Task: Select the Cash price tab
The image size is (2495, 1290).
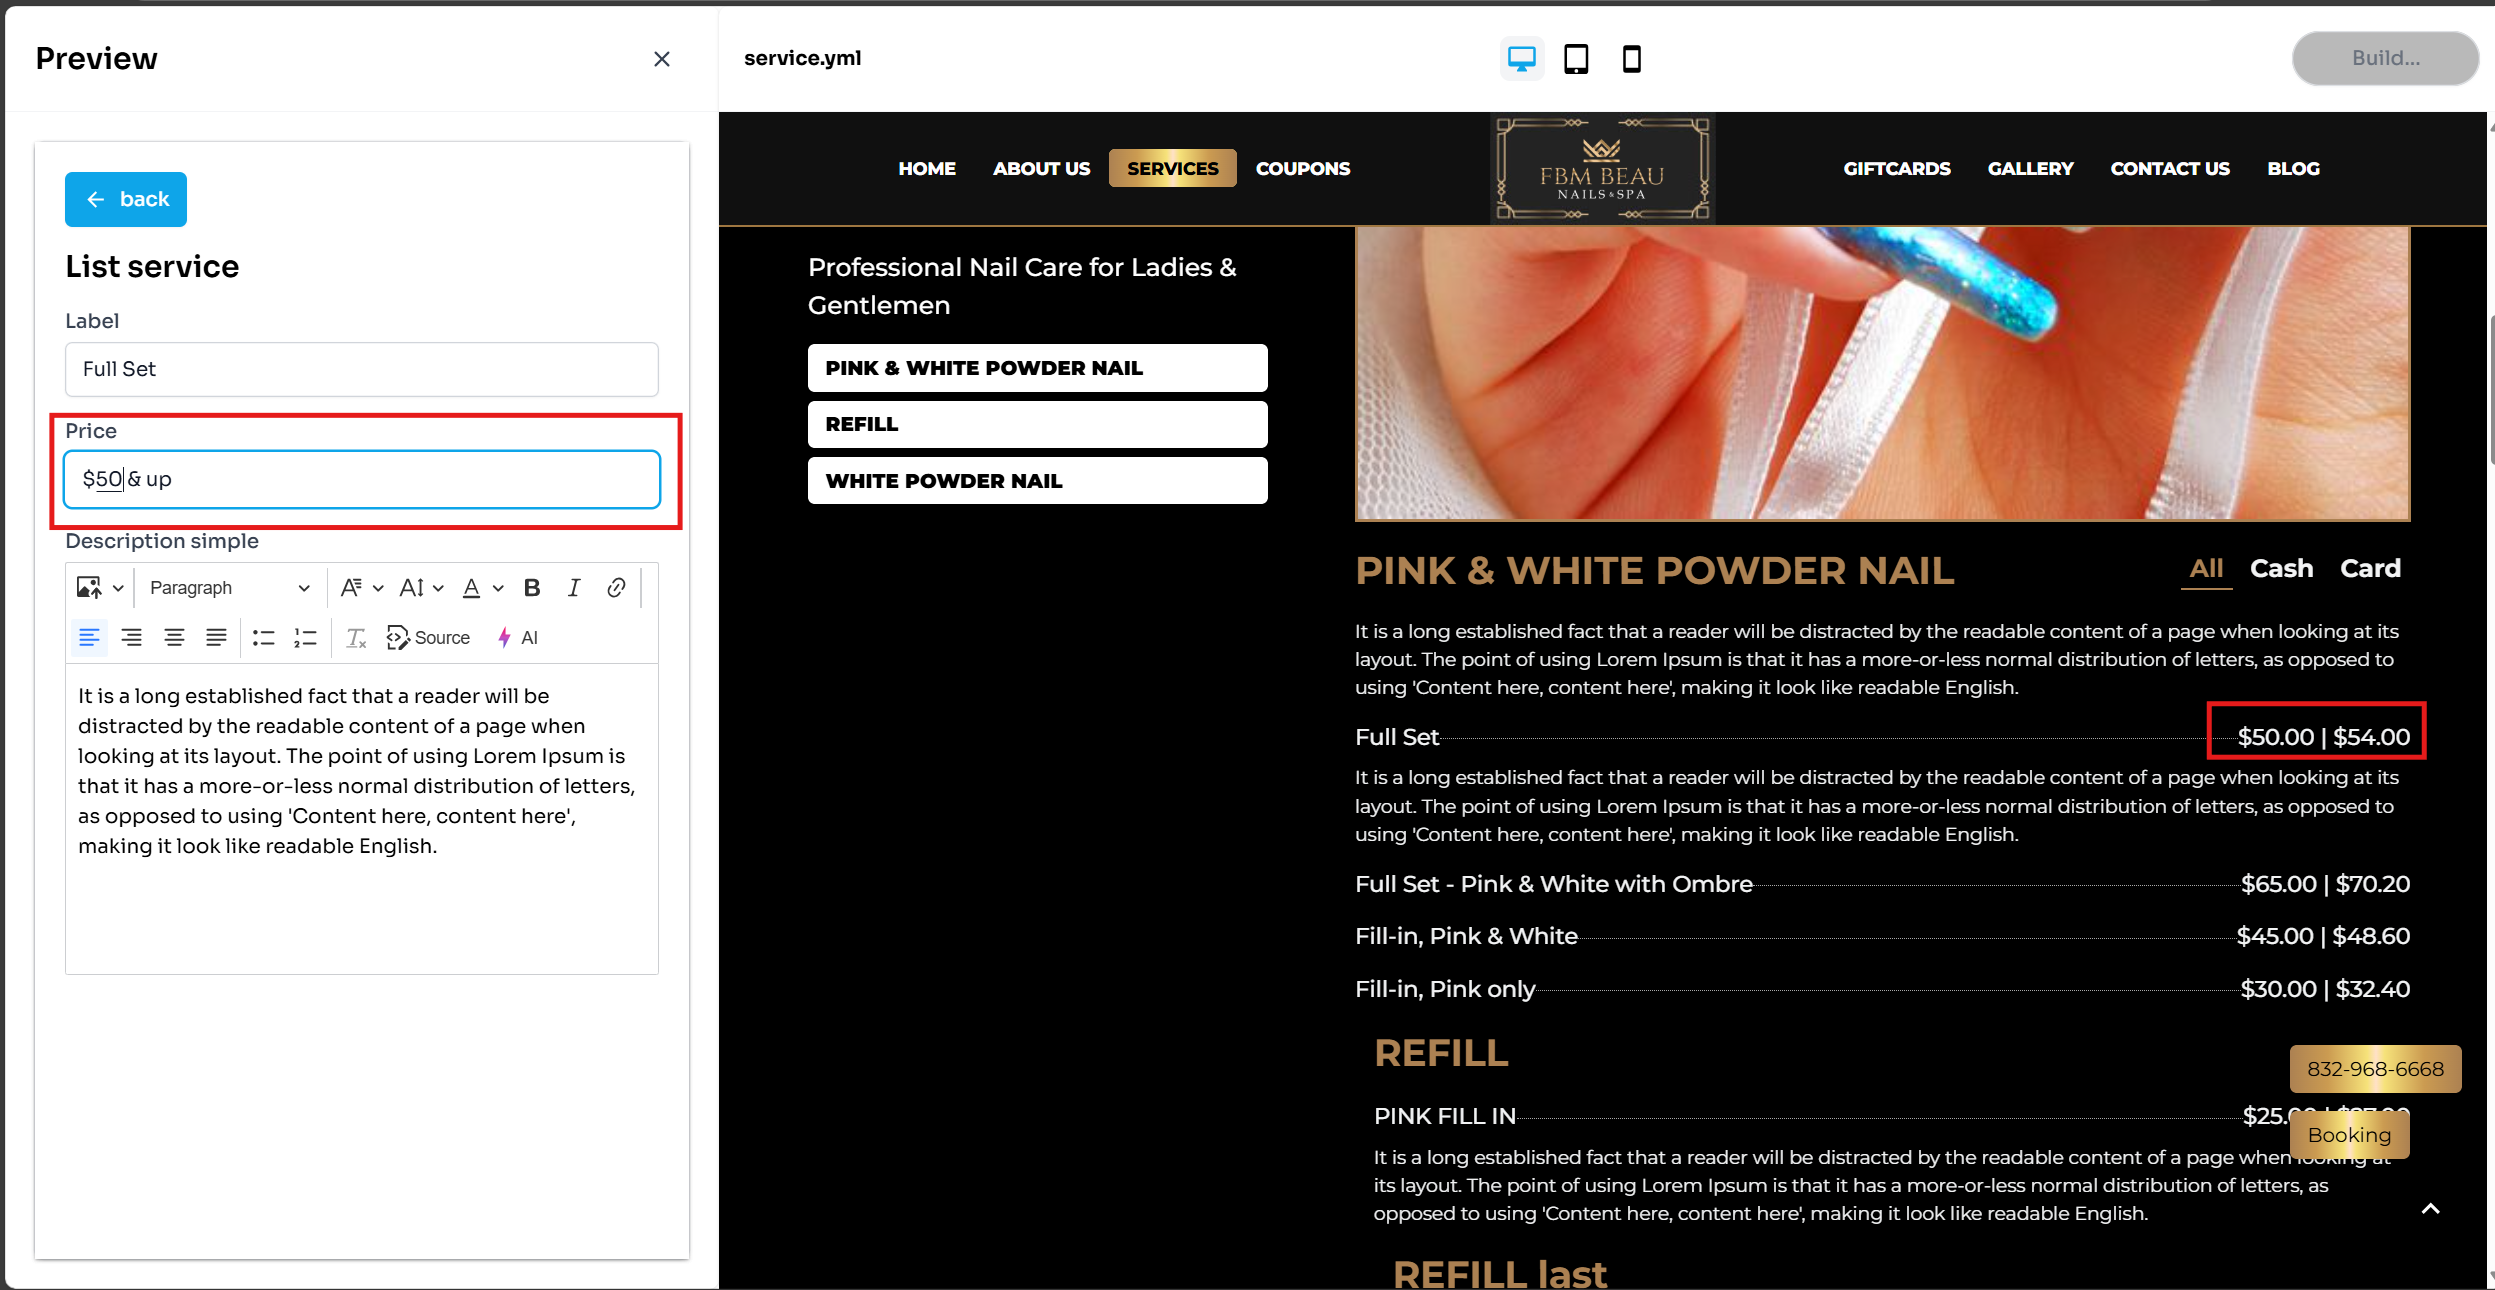Action: (x=2281, y=569)
